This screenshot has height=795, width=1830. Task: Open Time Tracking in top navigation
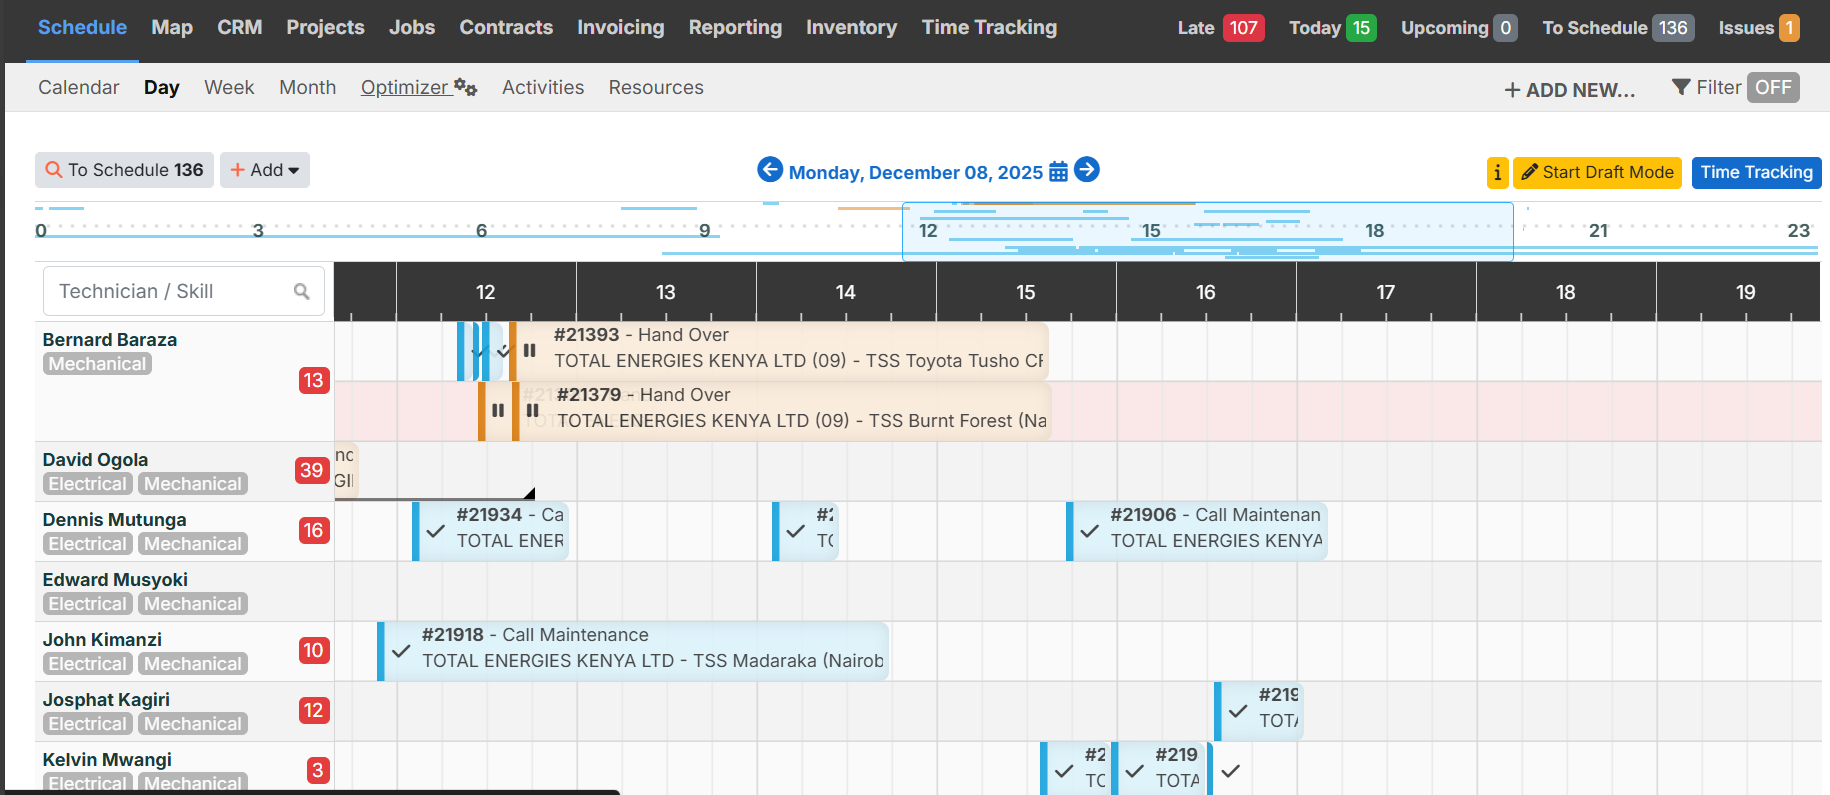[x=989, y=27]
